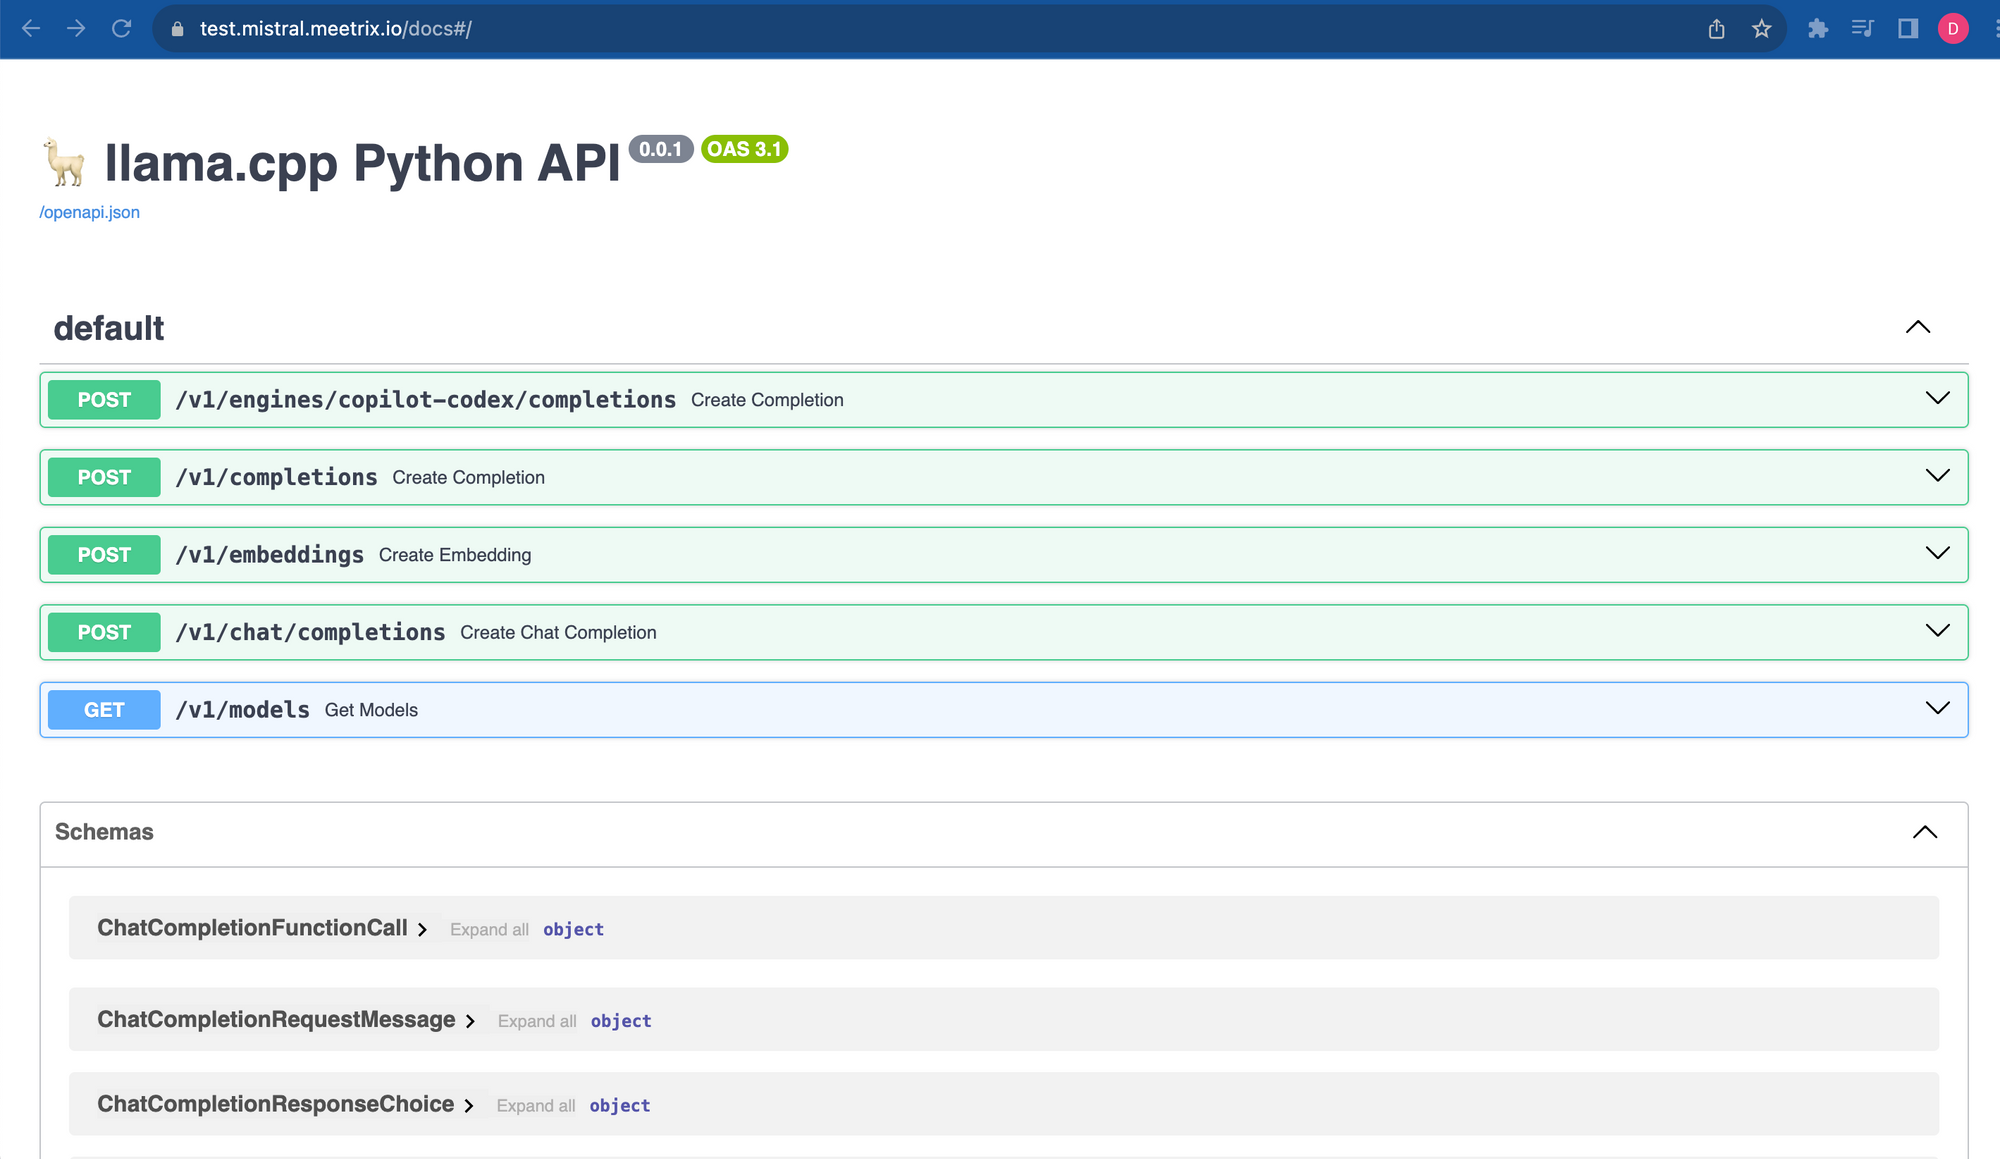Open the media control queue icon
The image size is (2000, 1159).
tap(1862, 29)
